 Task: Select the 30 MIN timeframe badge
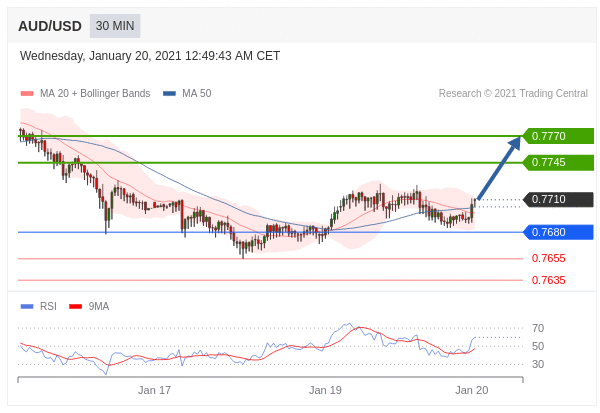pyautogui.click(x=115, y=26)
